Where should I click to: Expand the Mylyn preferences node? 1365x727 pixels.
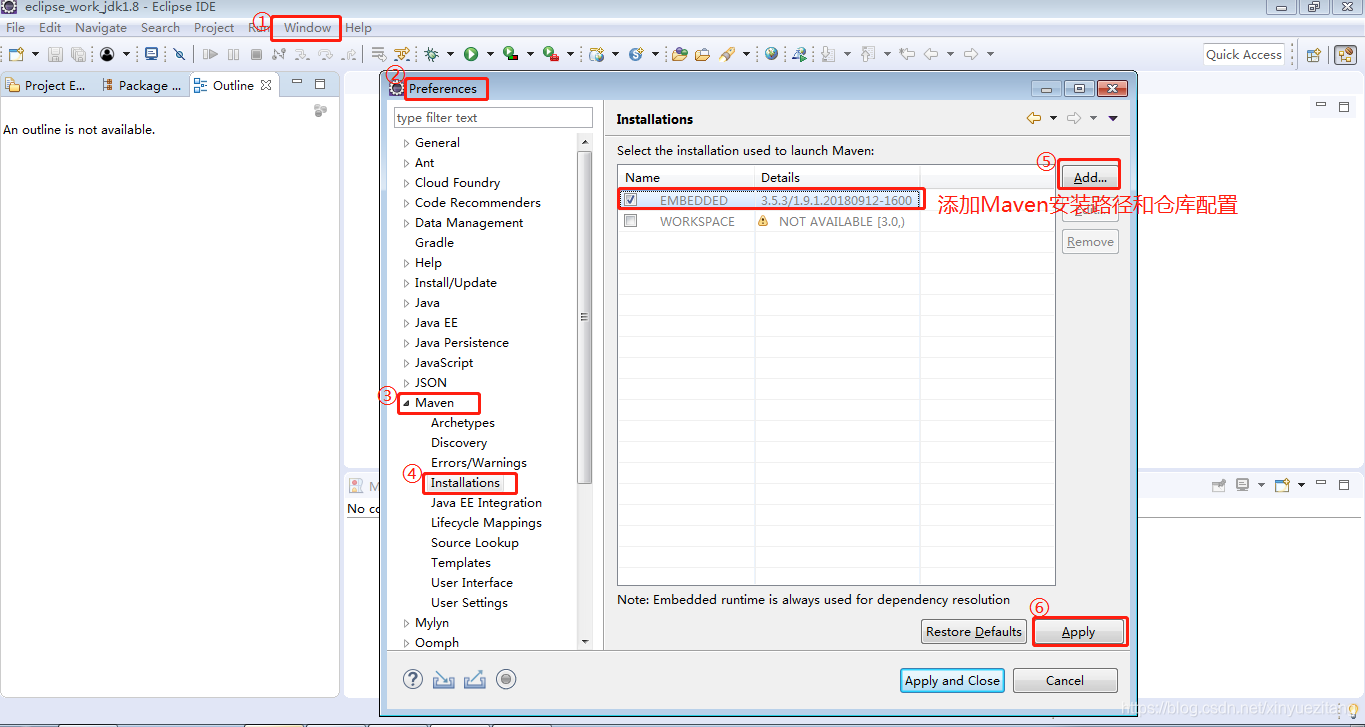(406, 623)
